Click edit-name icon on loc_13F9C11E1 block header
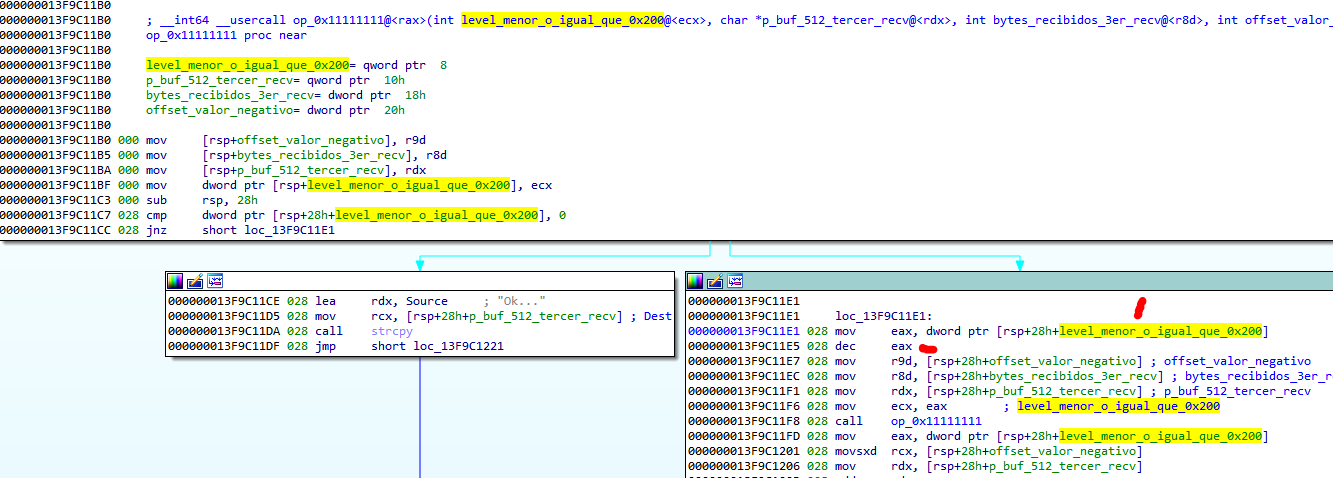This screenshot has width=1333, height=478. coord(715,281)
